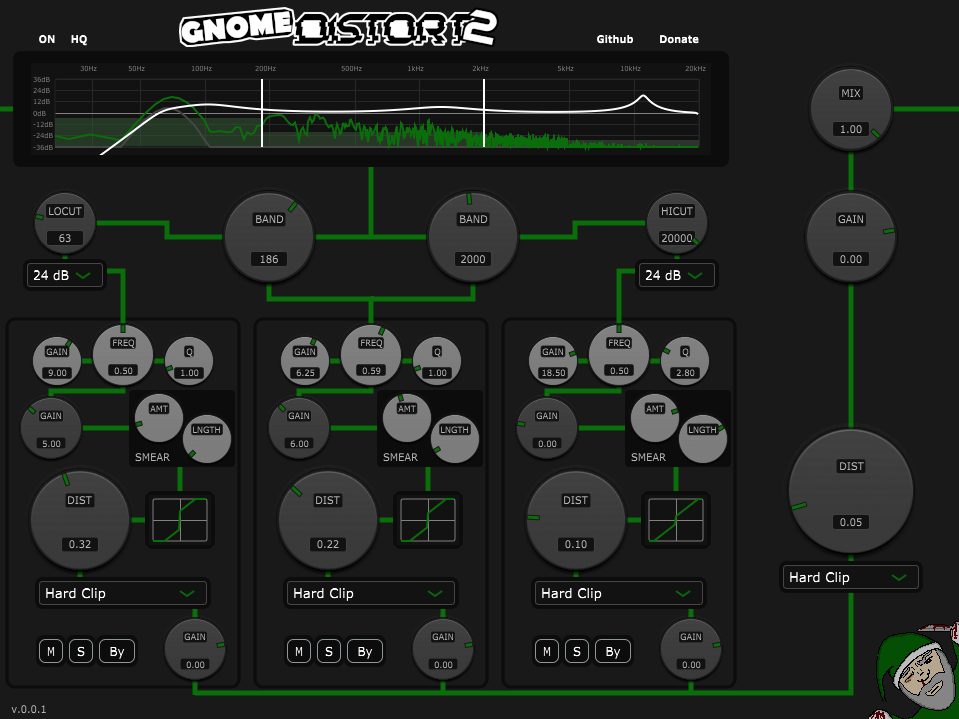Click the gnome mascot image

(916, 671)
